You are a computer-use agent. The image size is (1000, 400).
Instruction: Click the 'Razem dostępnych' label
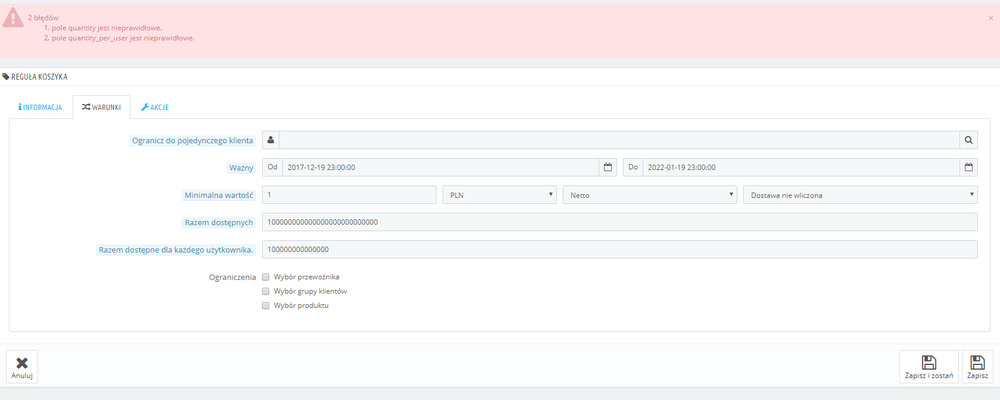point(219,223)
